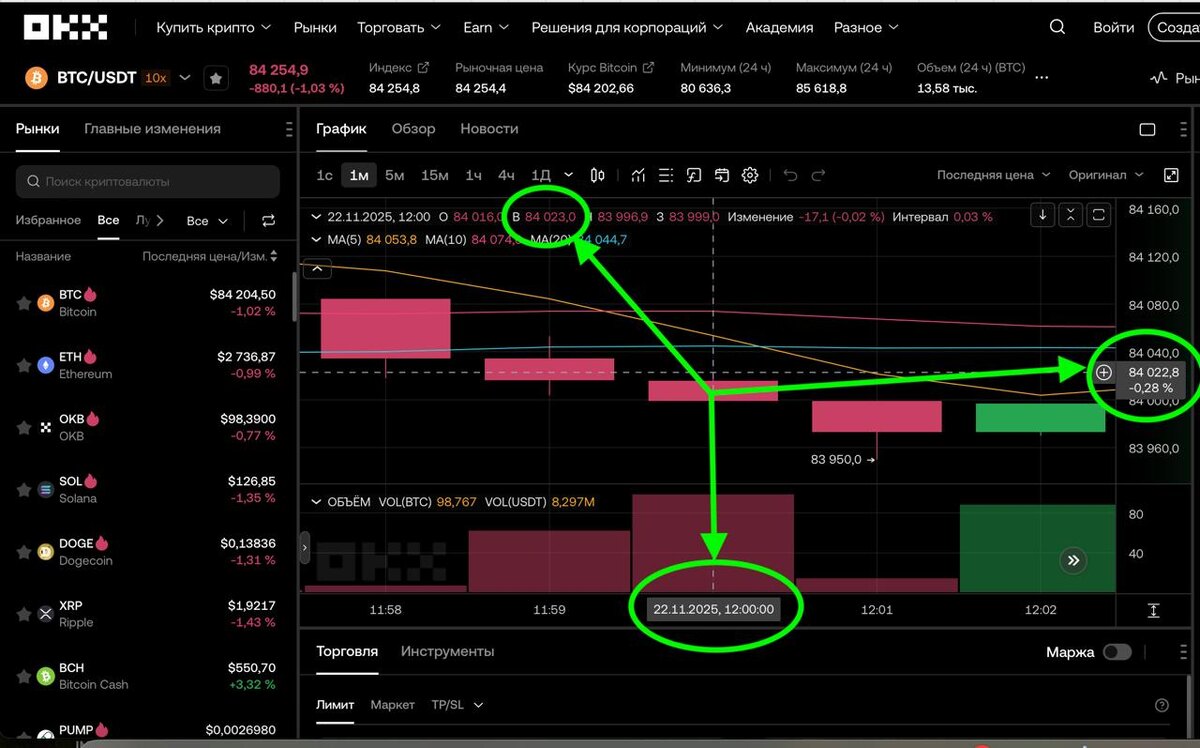The height and width of the screenshot is (748, 1200).
Task: Select 1ч timeframe
Action: pyautogui.click(x=473, y=175)
